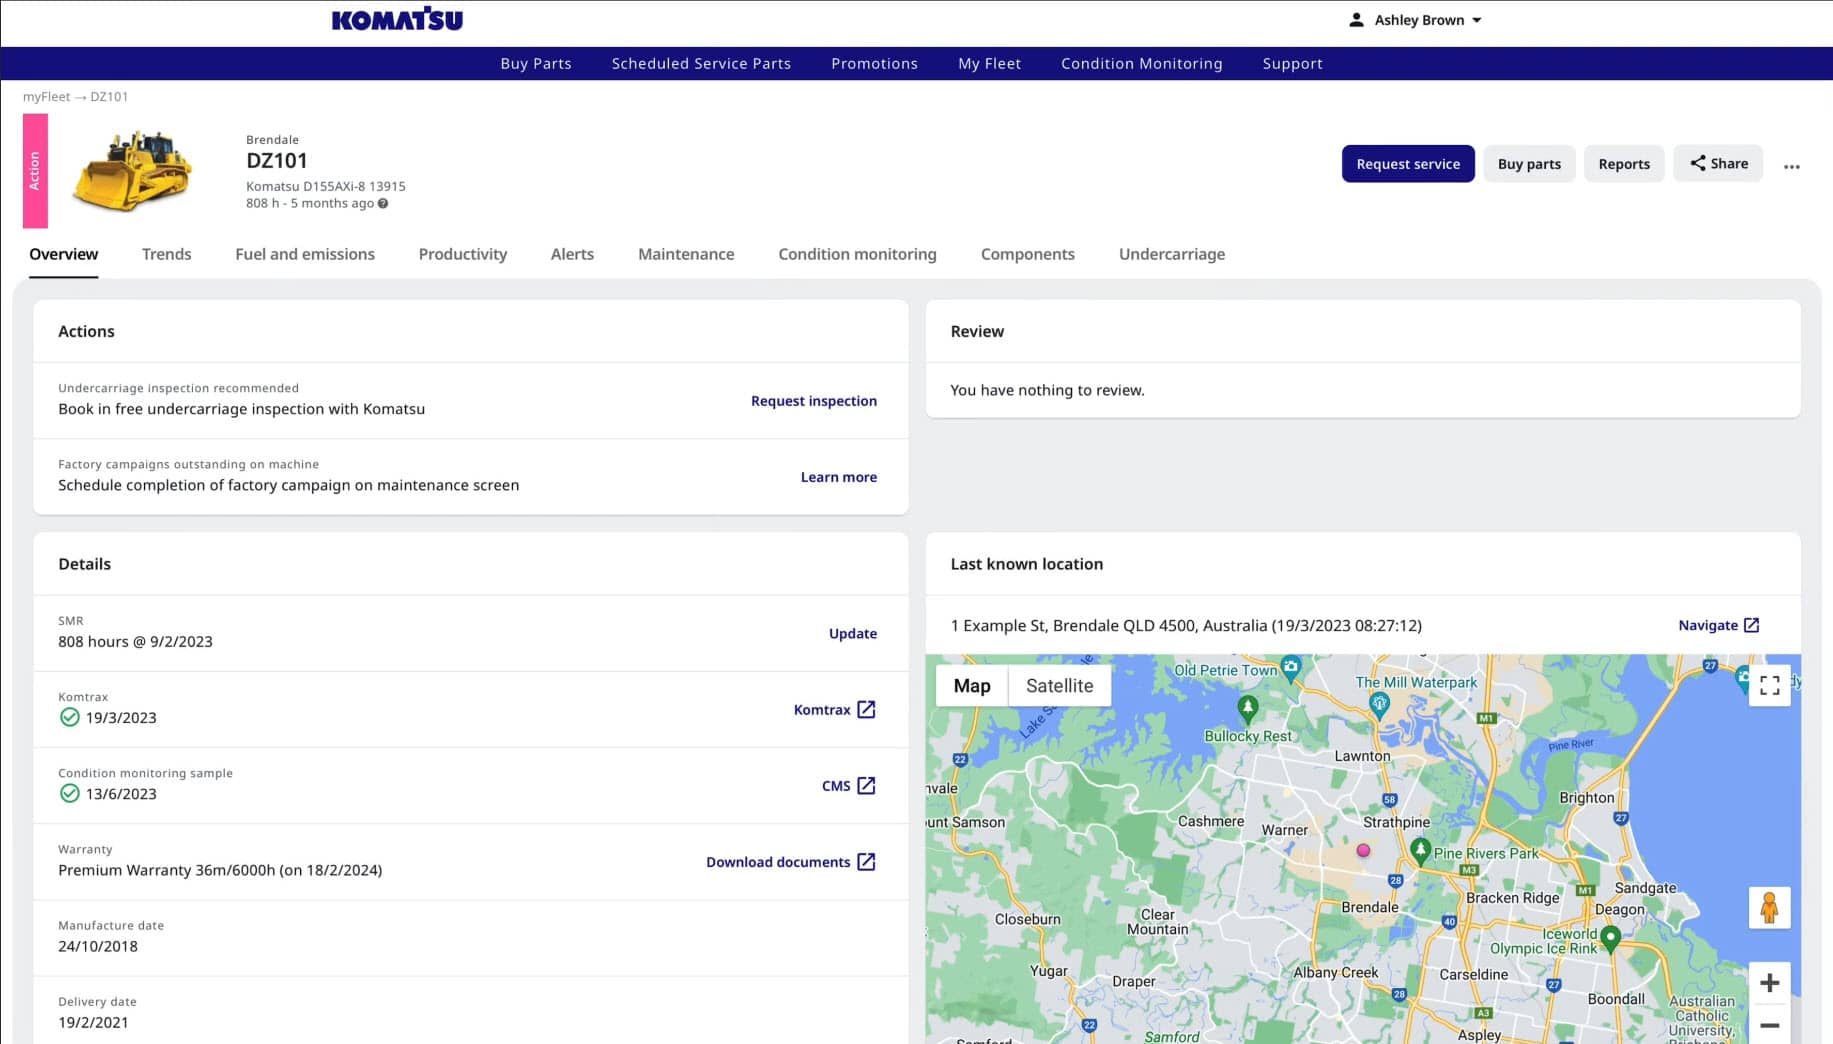This screenshot has height=1044, width=1833.
Task: Open the Share options
Action: point(1718,164)
